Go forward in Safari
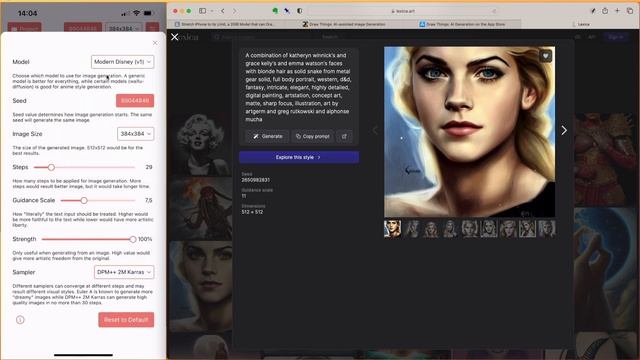Viewport: 640px width, 360px height. point(235,11)
